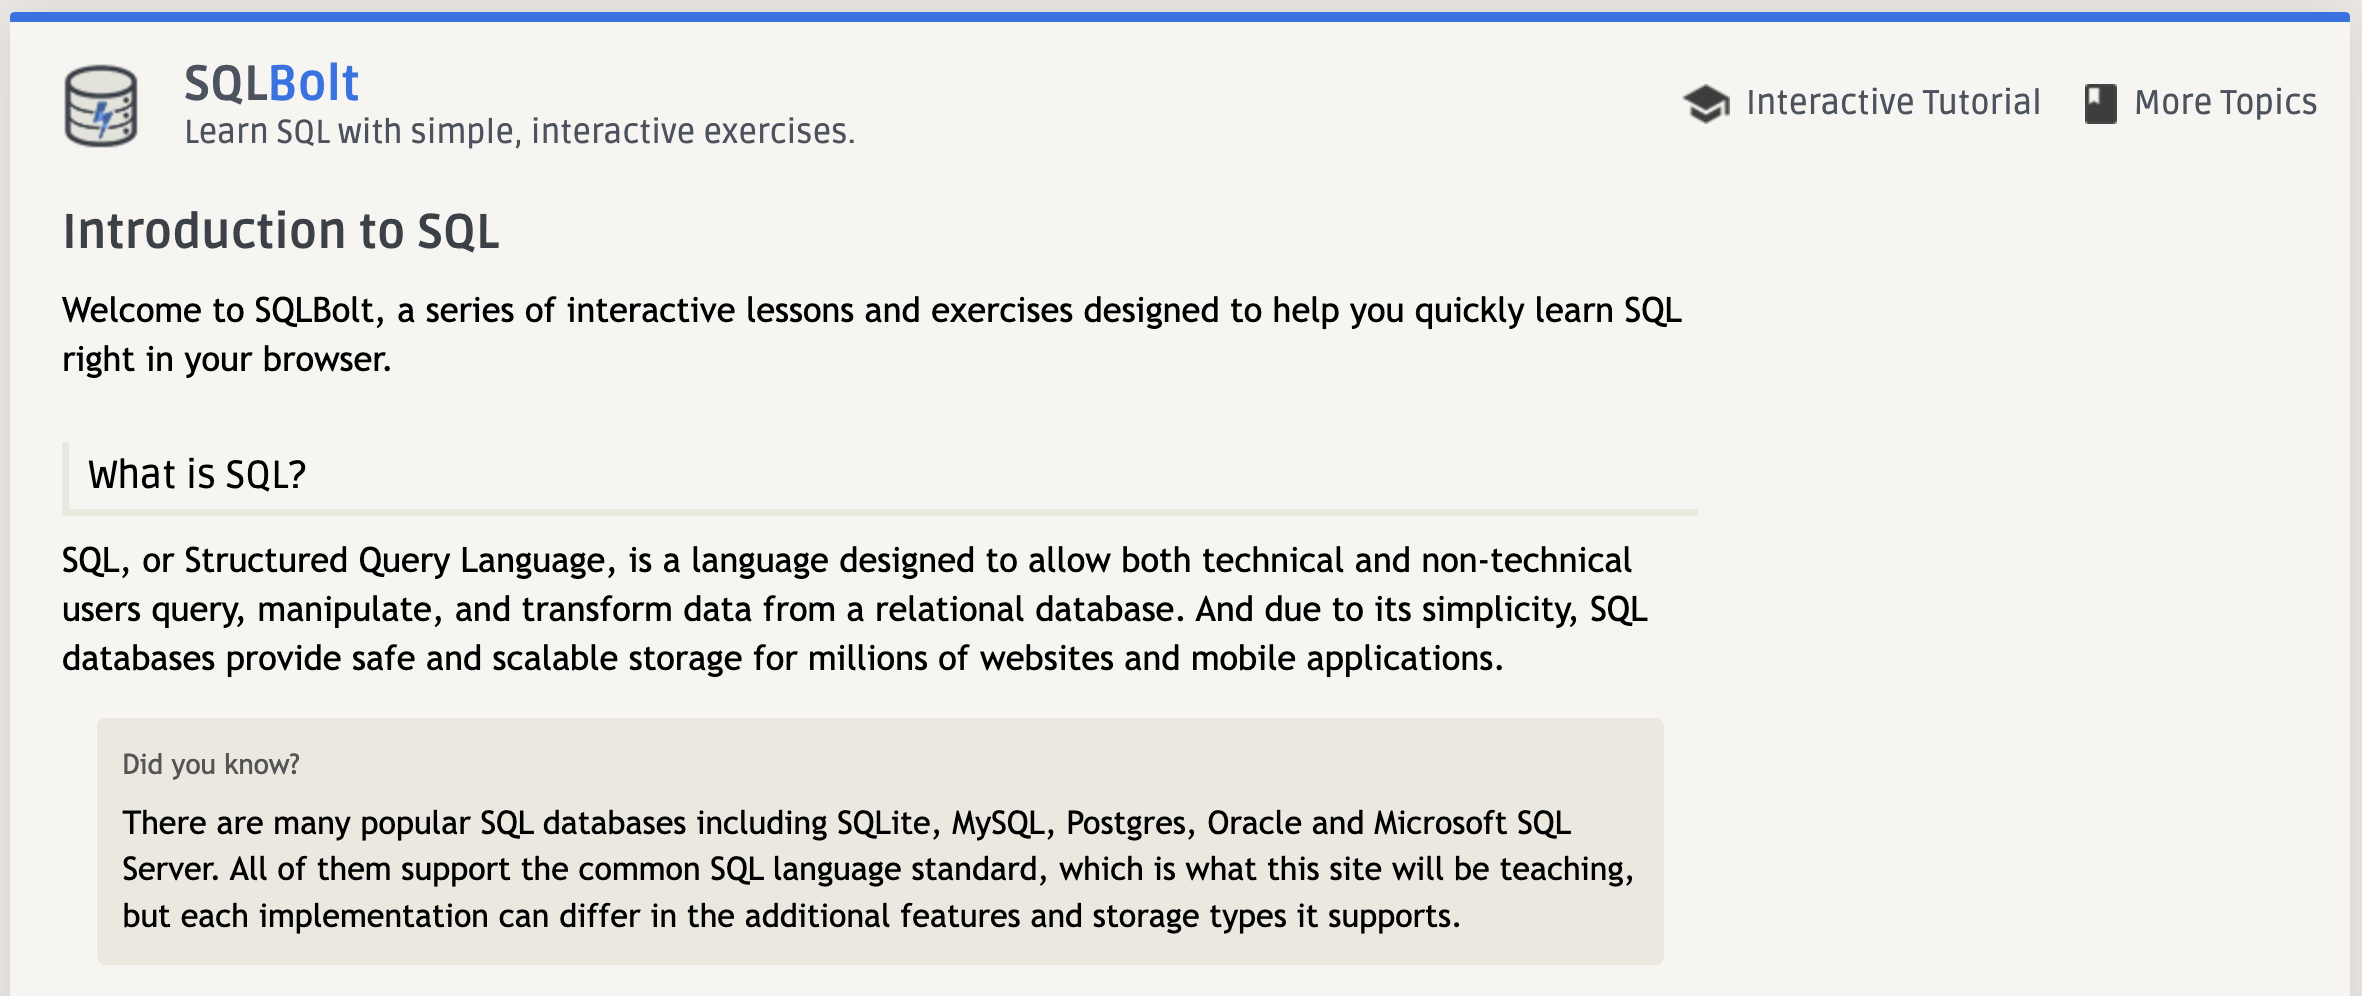The height and width of the screenshot is (996, 2362).
Task: Select the tagline under the SQLBolt title
Action: 520,130
